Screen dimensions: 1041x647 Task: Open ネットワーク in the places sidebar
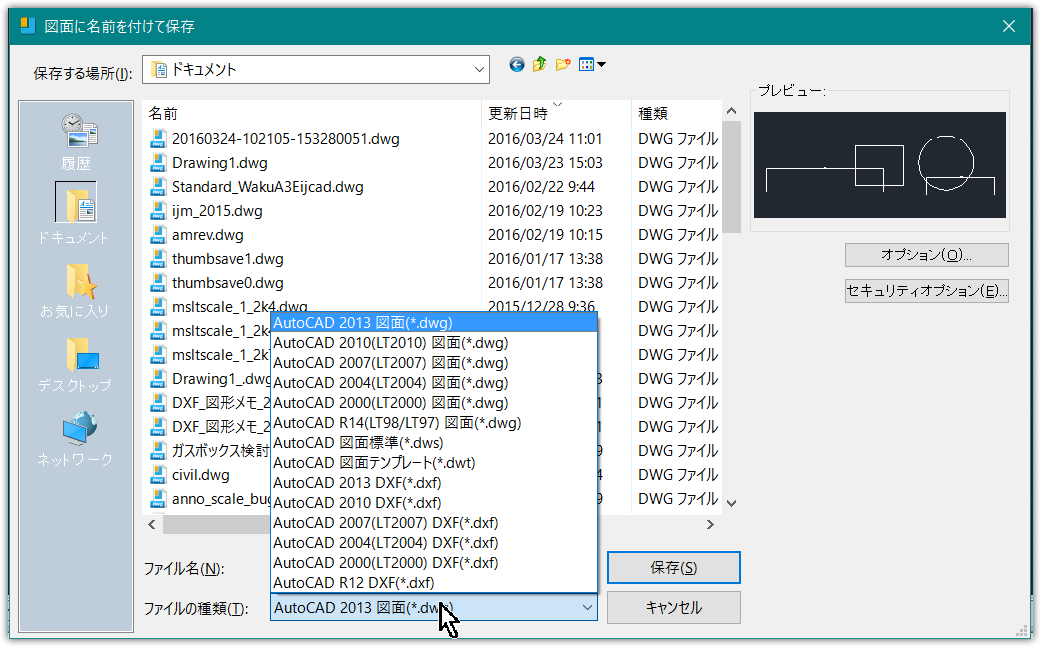point(74,439)
